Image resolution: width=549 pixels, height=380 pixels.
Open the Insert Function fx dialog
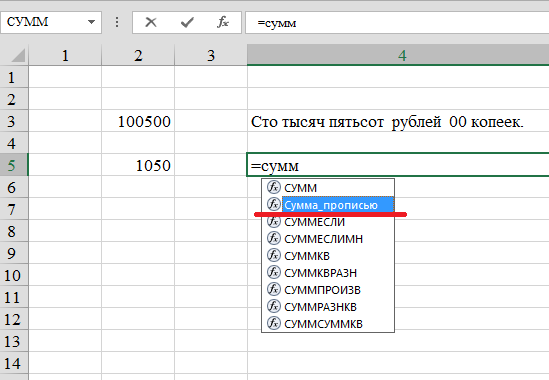coord(223,22)
